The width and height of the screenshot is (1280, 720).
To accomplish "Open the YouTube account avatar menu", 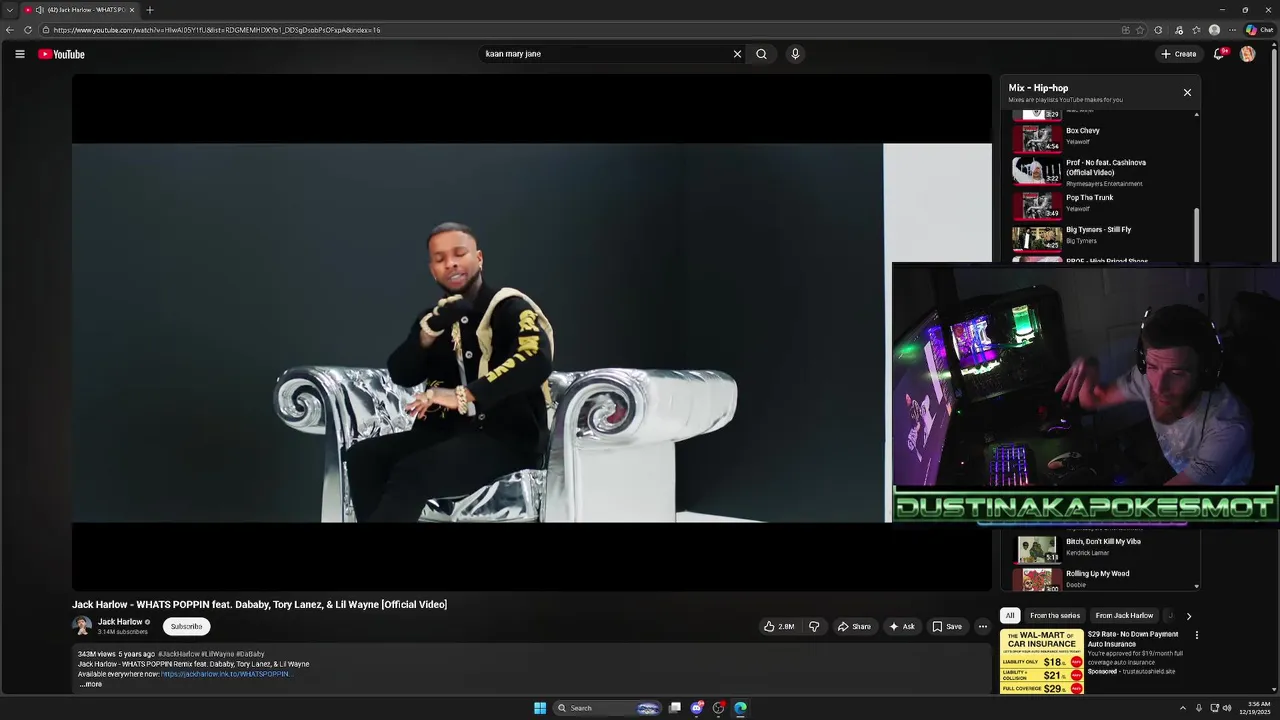I will 1247,54.
